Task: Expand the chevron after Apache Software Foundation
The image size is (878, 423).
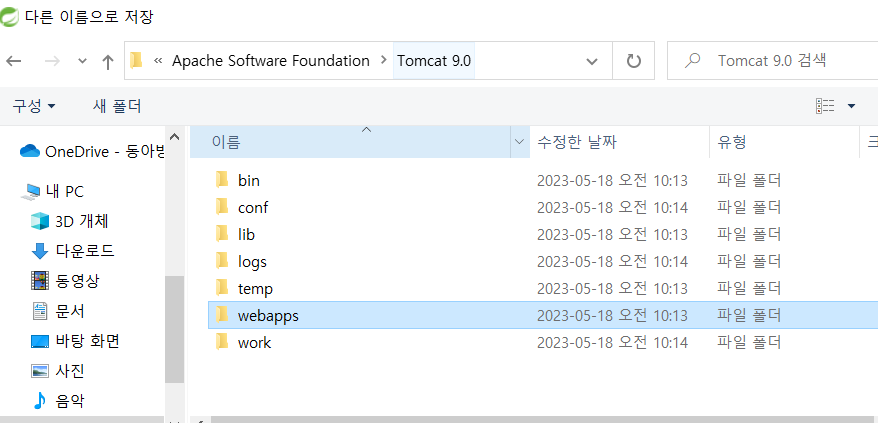Action: (383, 60)
